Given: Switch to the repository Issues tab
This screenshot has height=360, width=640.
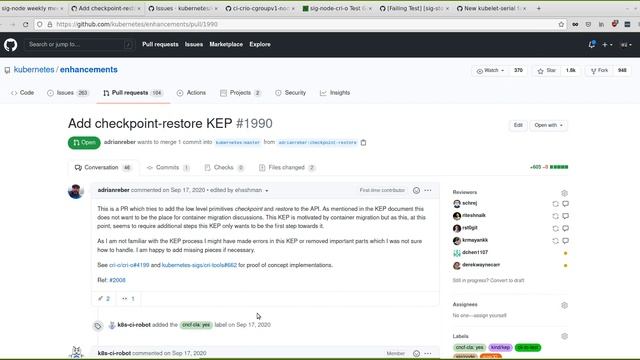Looking at the screenshot, I should (x=68, y=93).
